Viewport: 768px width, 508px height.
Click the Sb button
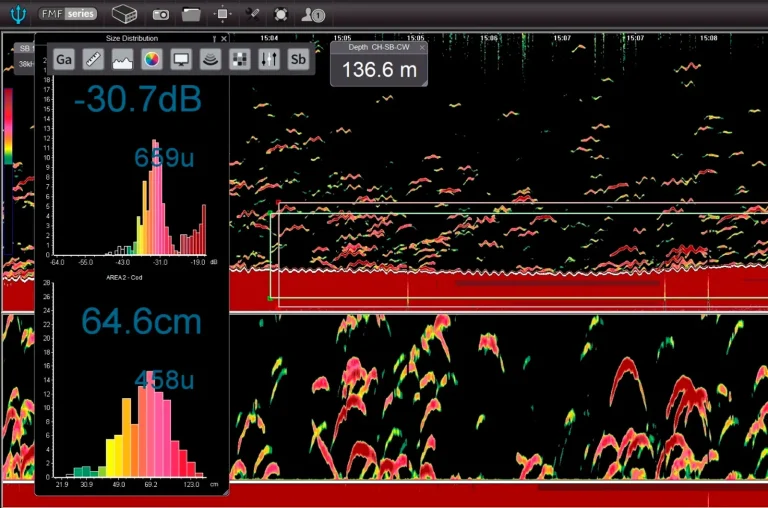pyautogui.click(x=298, y=59)
